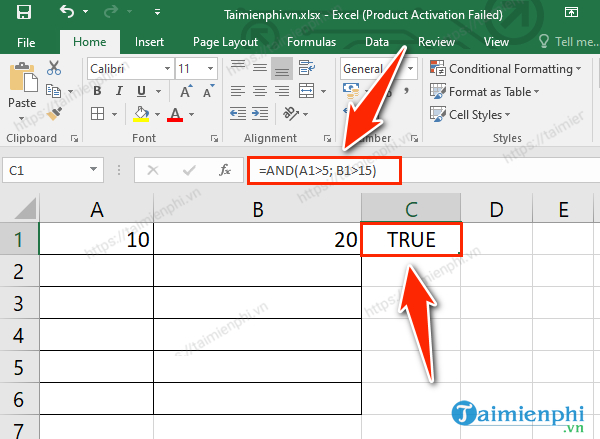Open the font size 11 dropdown

click(x=210, y=69)
